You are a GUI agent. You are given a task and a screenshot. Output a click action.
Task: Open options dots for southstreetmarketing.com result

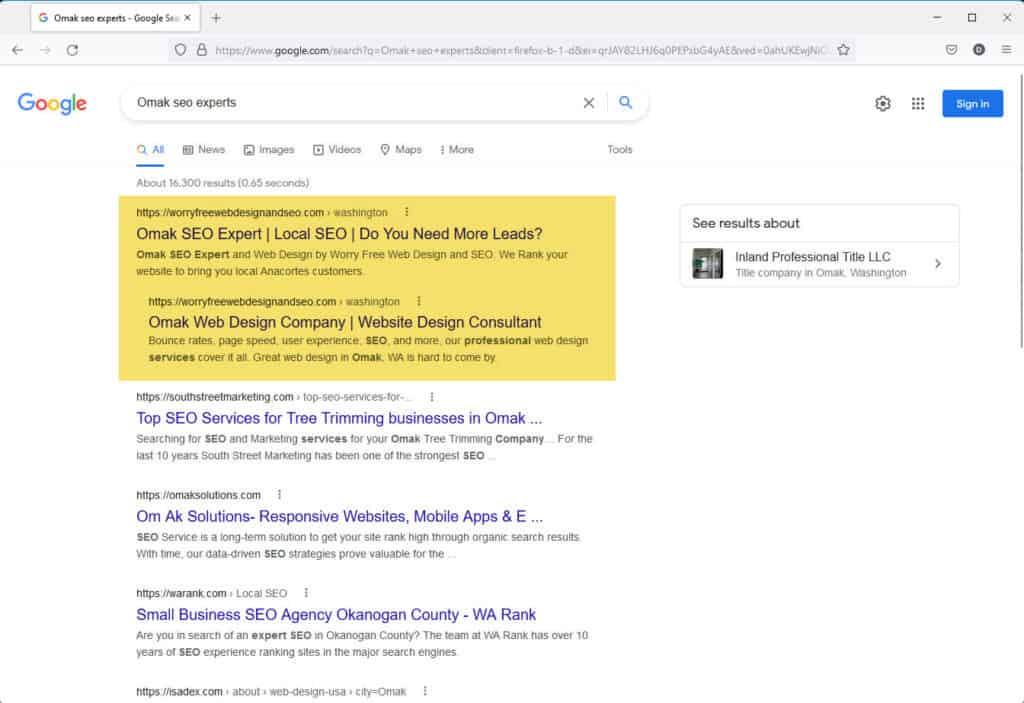pyautogui.click(x=432, y=397)
